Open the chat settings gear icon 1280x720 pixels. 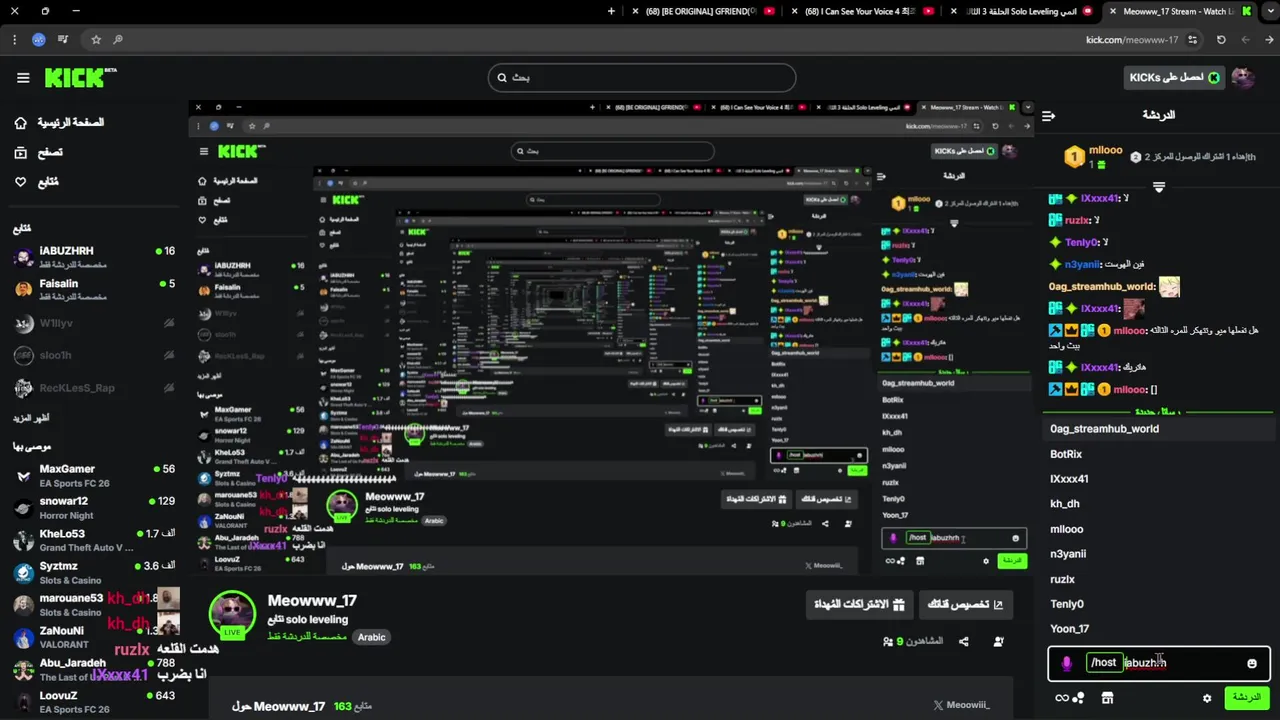point(1207,698)
